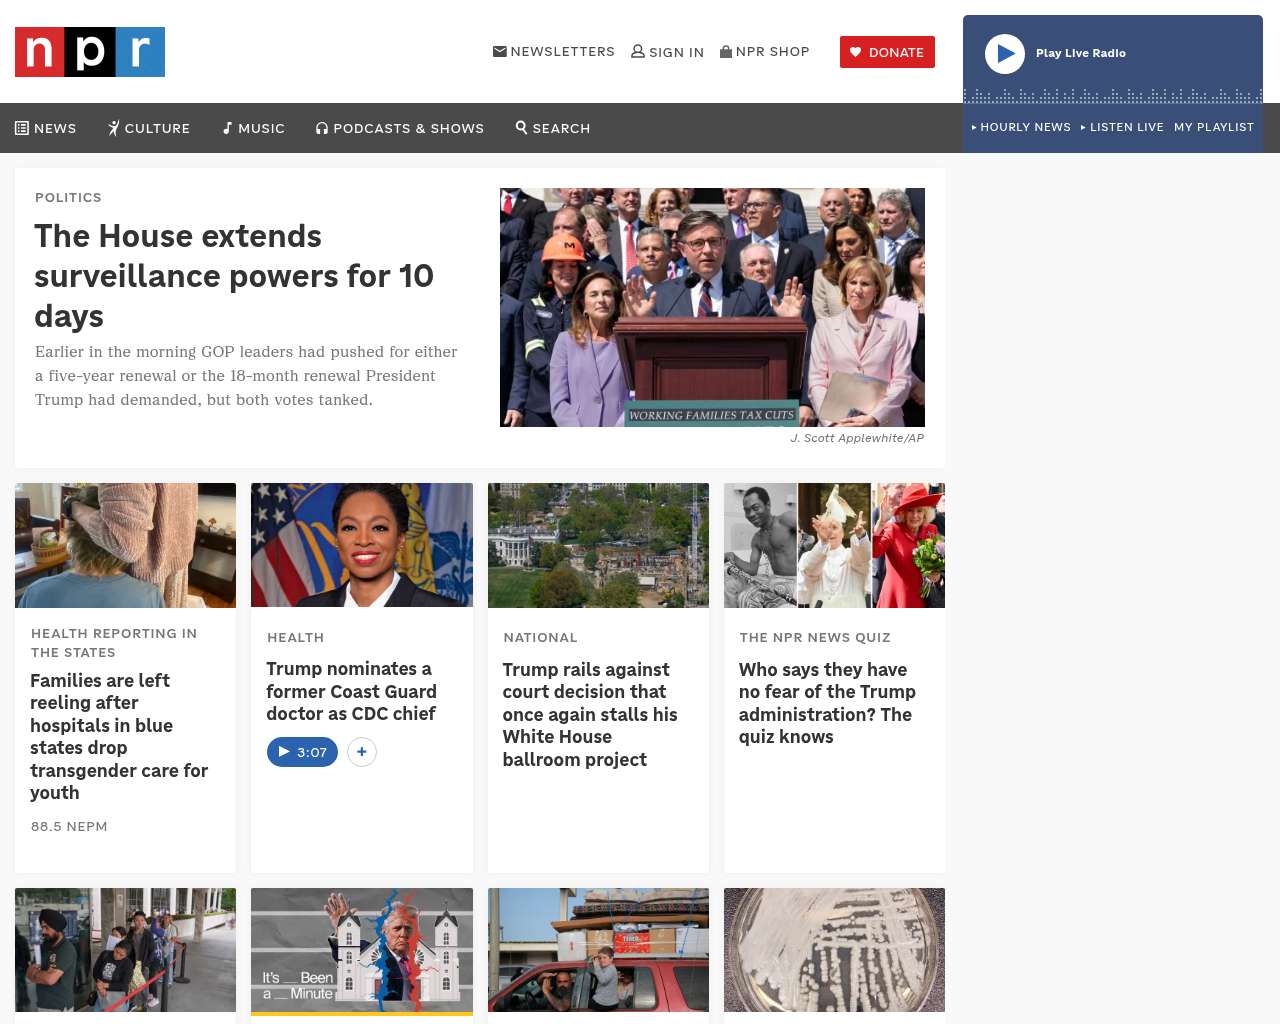1280x1024 pixels.
Task: Click the Sign In person icon
Action: (x=638, y=51)
